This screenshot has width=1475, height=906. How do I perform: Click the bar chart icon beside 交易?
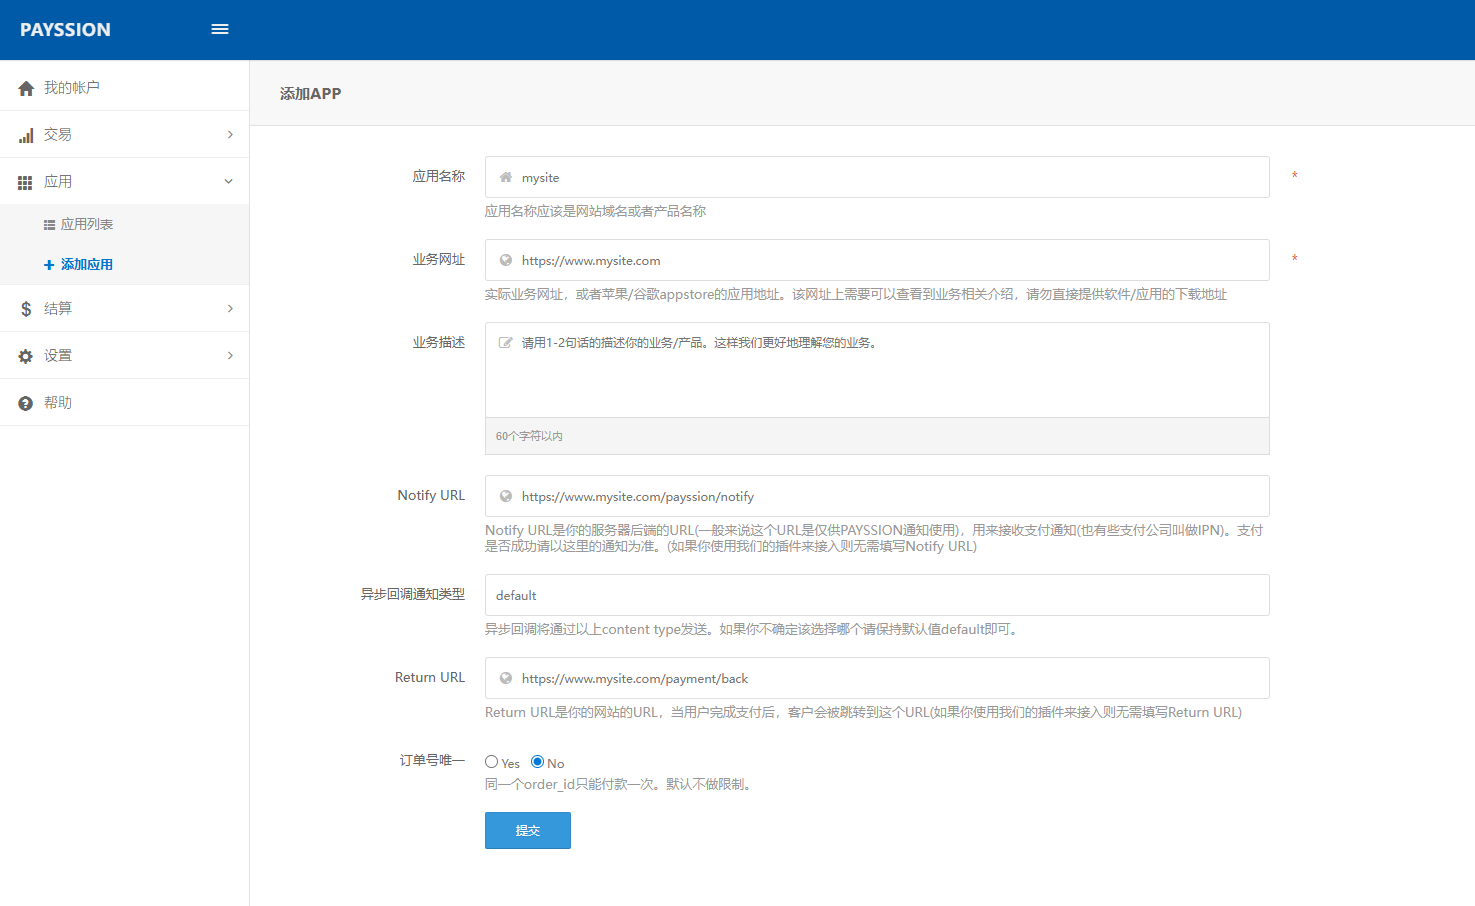click(26, 135)
